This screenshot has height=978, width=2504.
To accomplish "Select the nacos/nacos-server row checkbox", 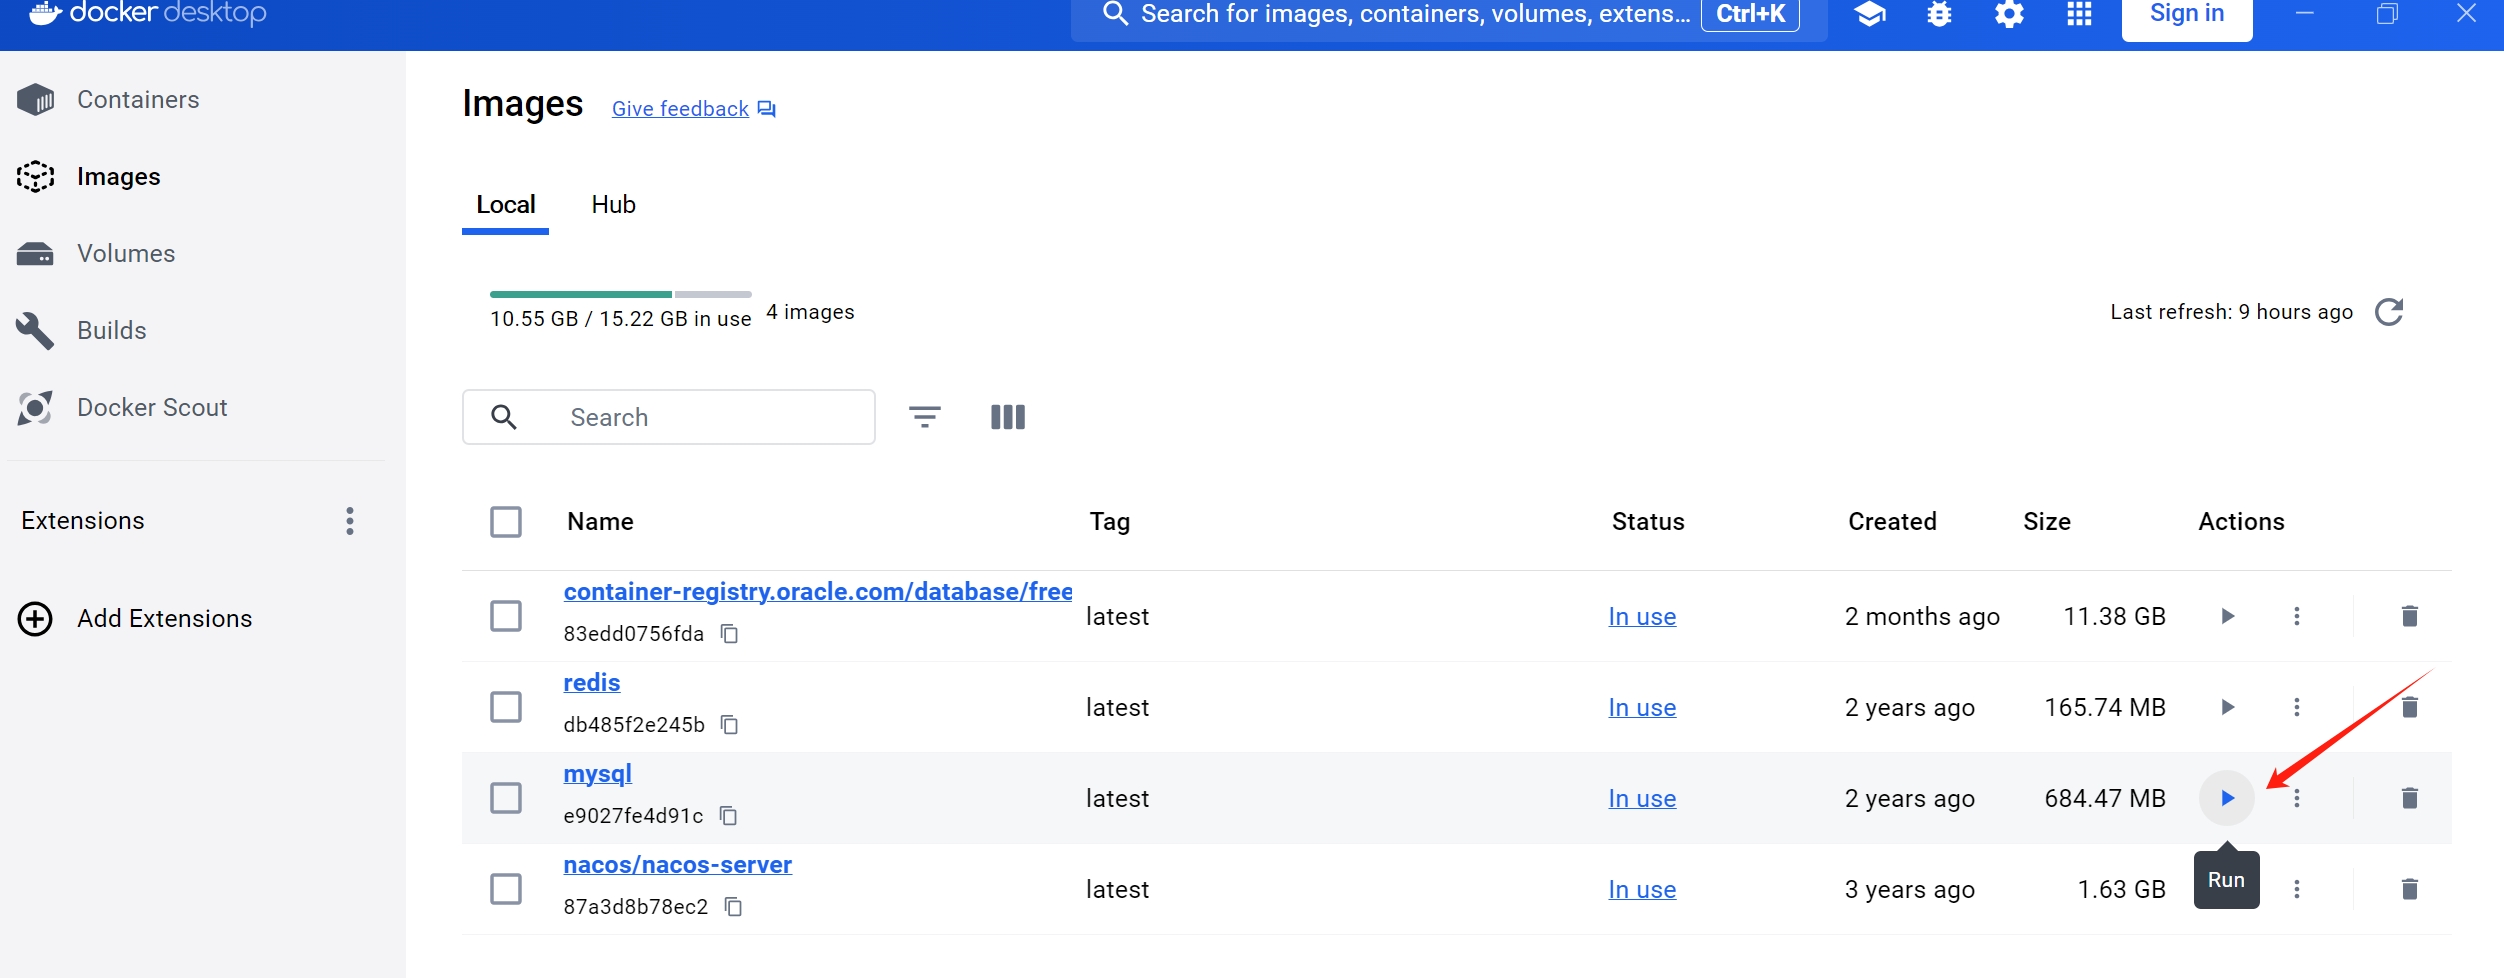I will pyautogui.click(x=507, y=889).
